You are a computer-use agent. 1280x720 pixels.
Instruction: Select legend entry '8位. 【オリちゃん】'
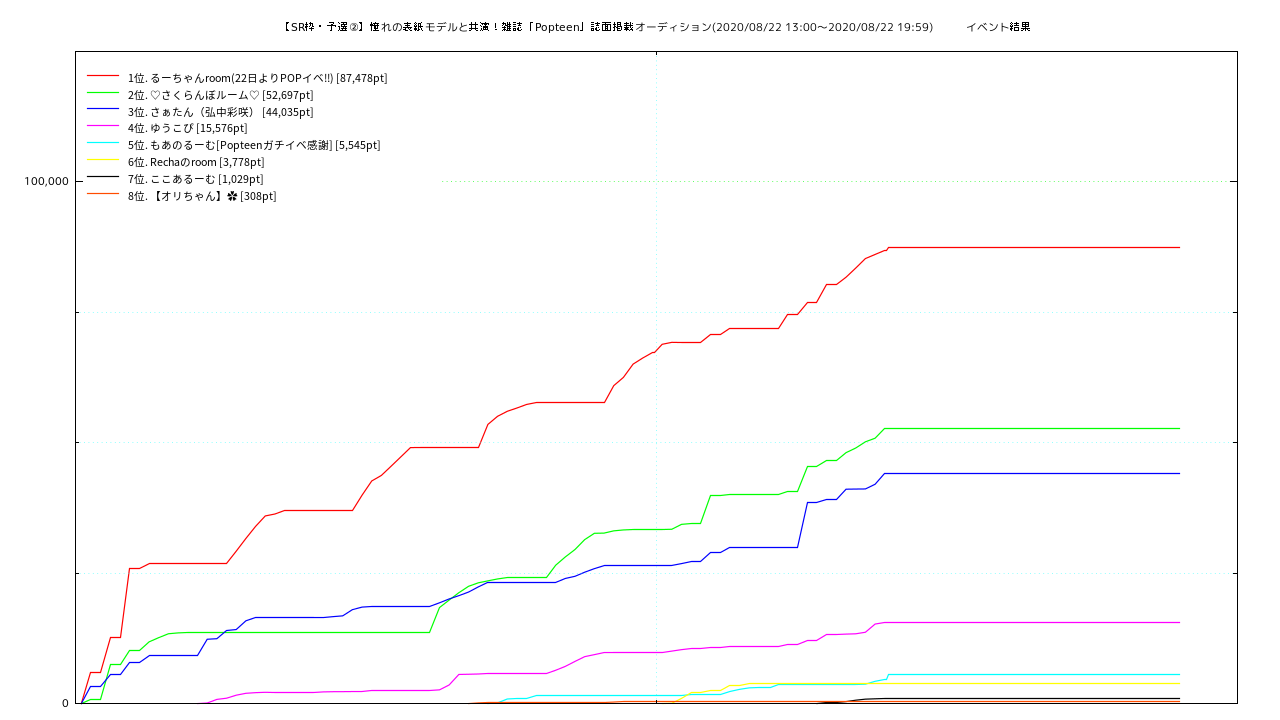pos(202,196)
